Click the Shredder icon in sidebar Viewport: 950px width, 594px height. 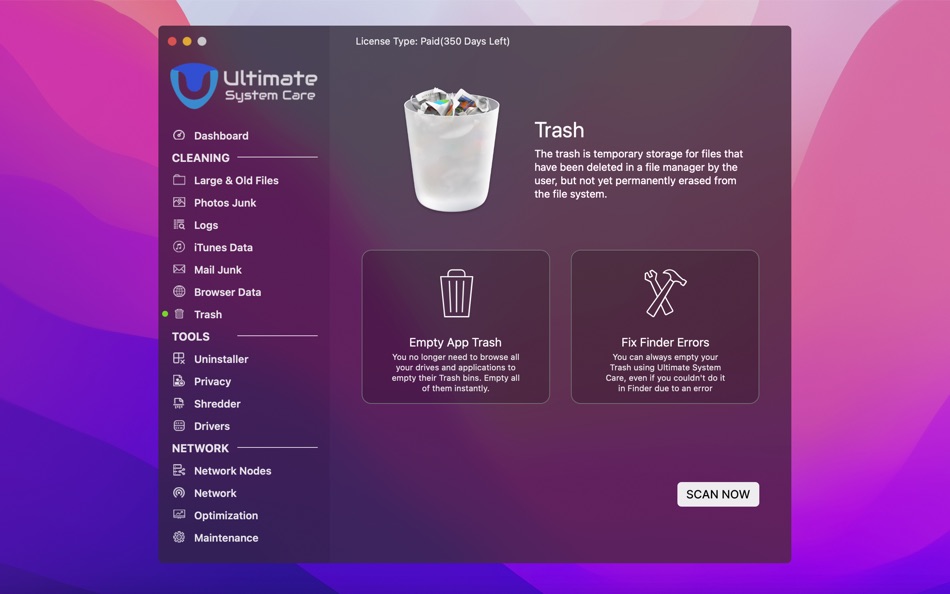[179, 403]
